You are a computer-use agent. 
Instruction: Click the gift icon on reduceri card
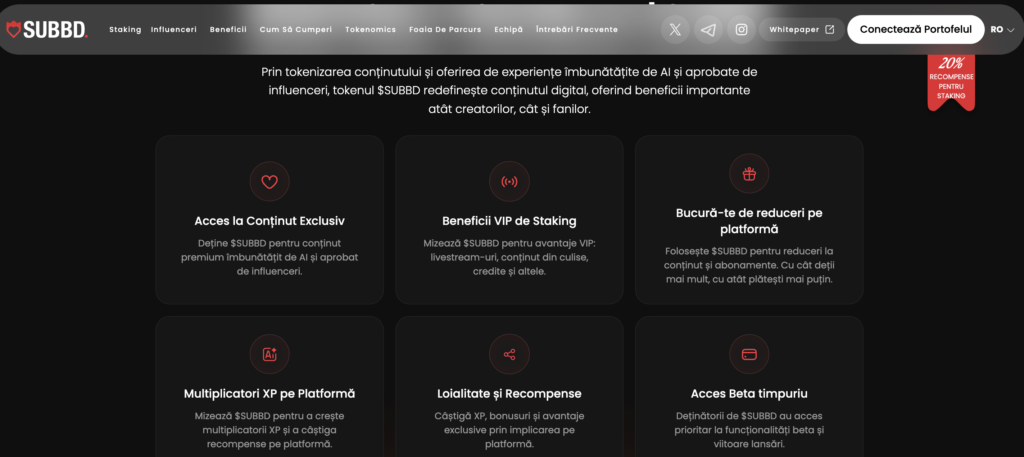[749, 174]
